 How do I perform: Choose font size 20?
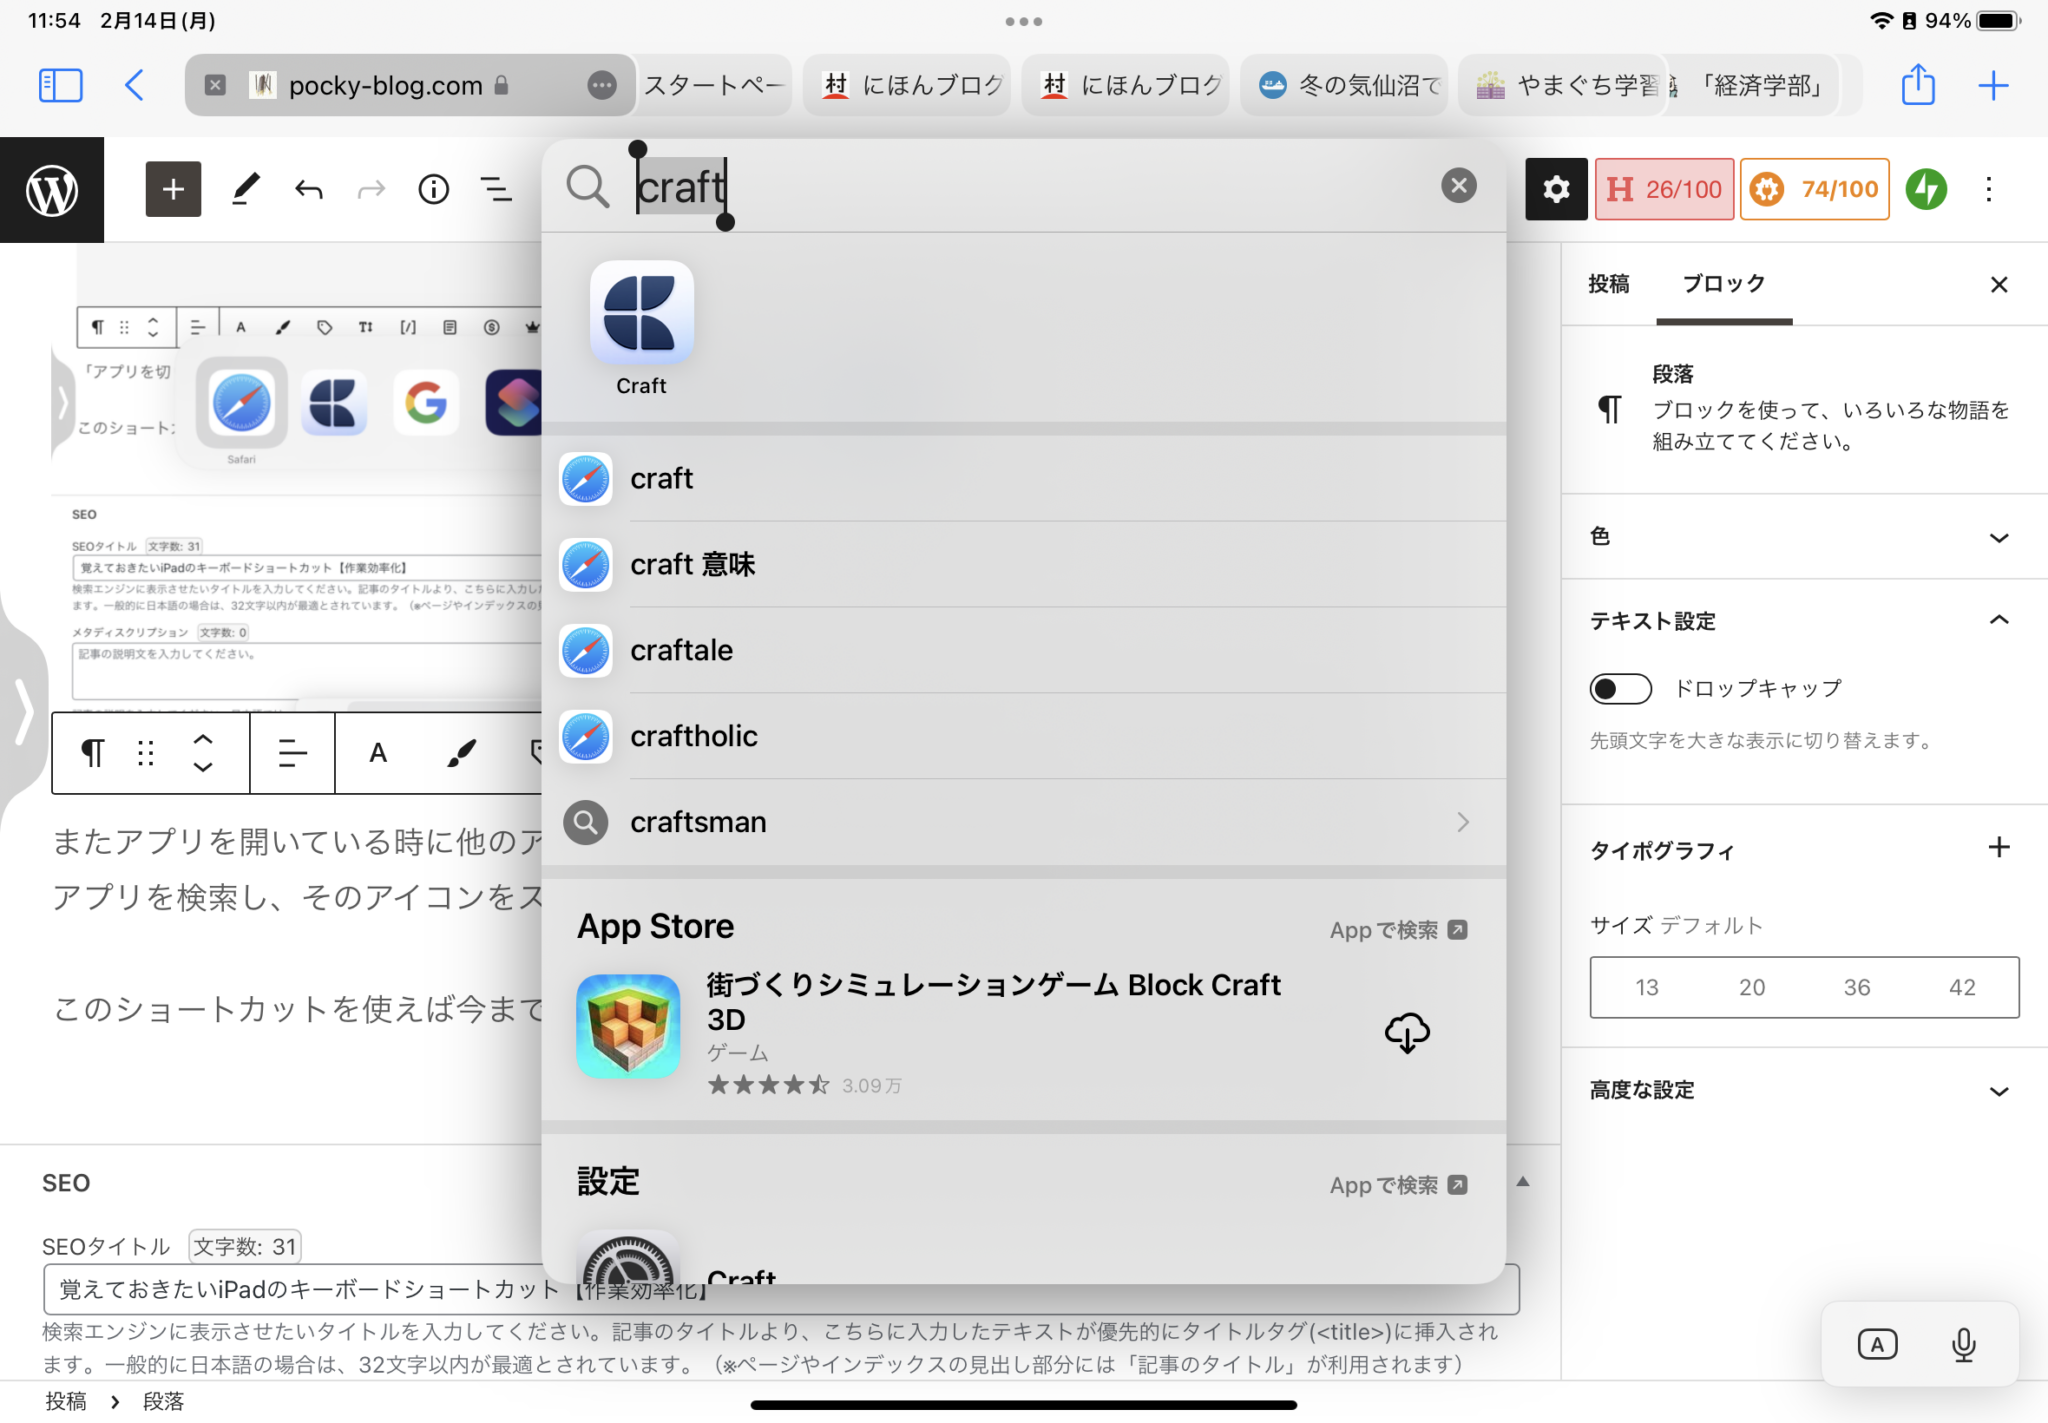(x=1751, y=987)
